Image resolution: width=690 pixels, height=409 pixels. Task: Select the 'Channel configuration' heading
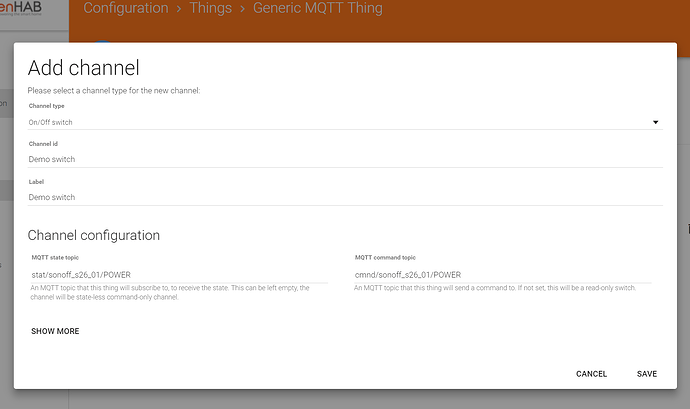(x=94, y=235)
